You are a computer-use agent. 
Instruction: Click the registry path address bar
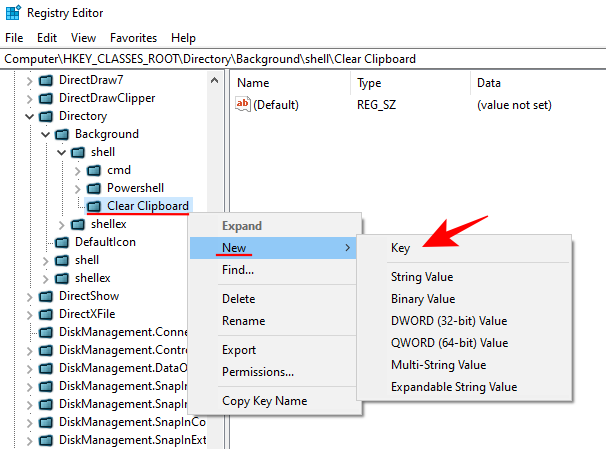300,59
